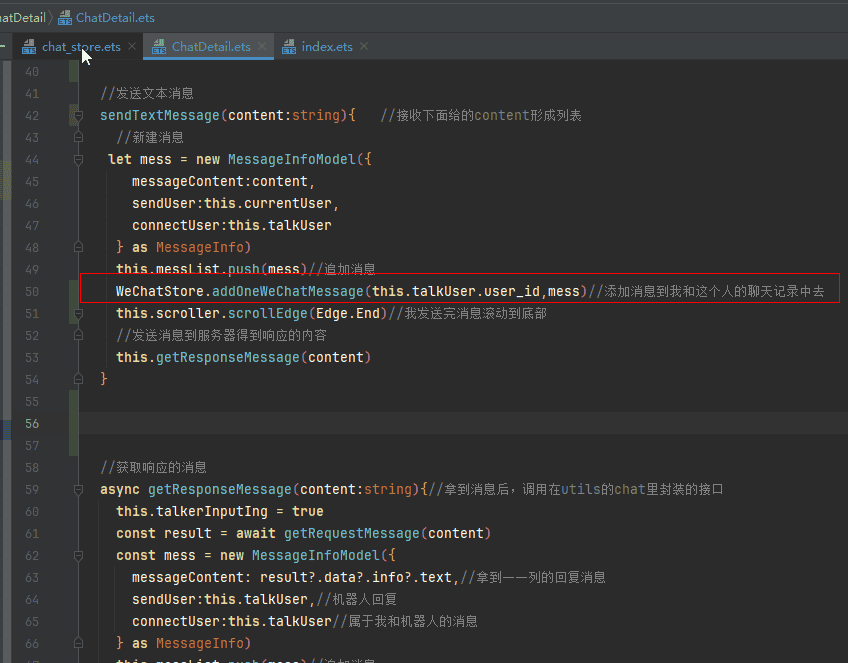This screenshot has height=663, width=848.
Task: Close the ChatDetail.ets tab
Action: coord(262,45)
